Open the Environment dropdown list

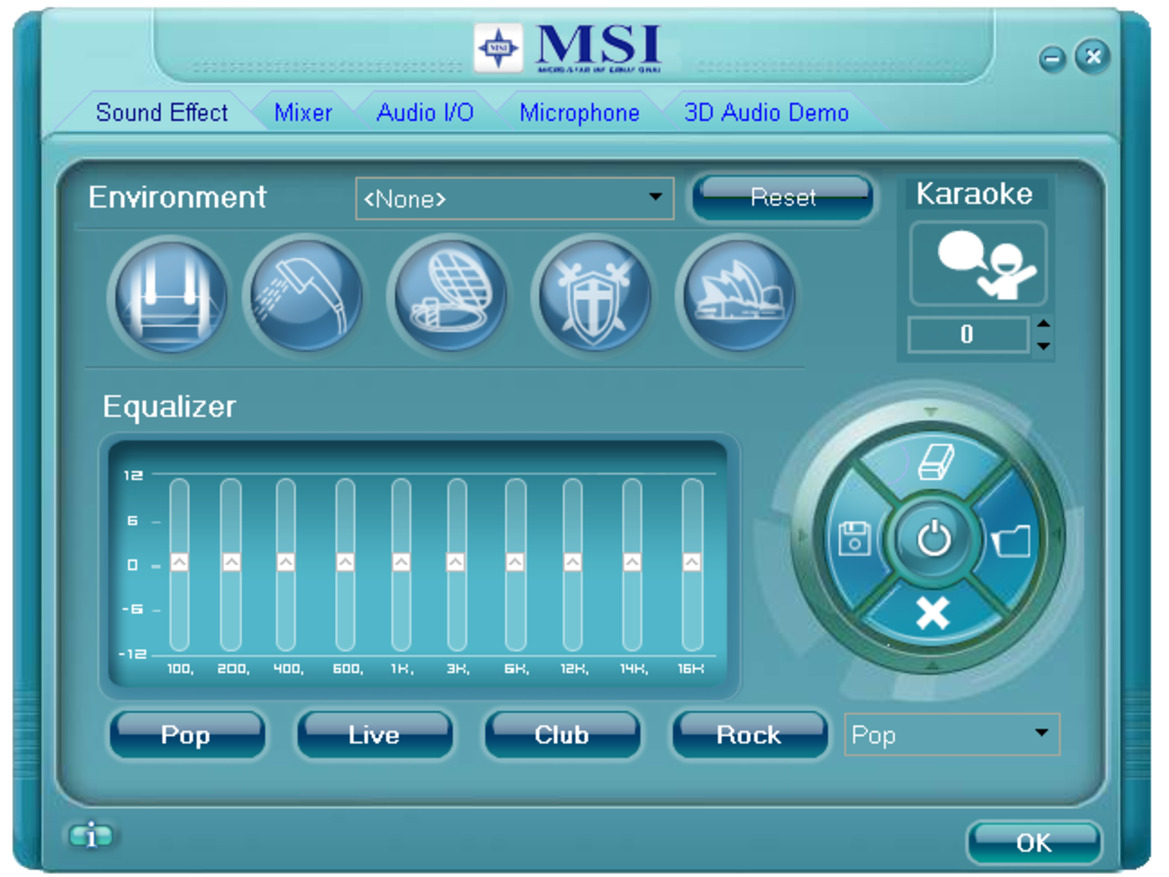(655, 197)
